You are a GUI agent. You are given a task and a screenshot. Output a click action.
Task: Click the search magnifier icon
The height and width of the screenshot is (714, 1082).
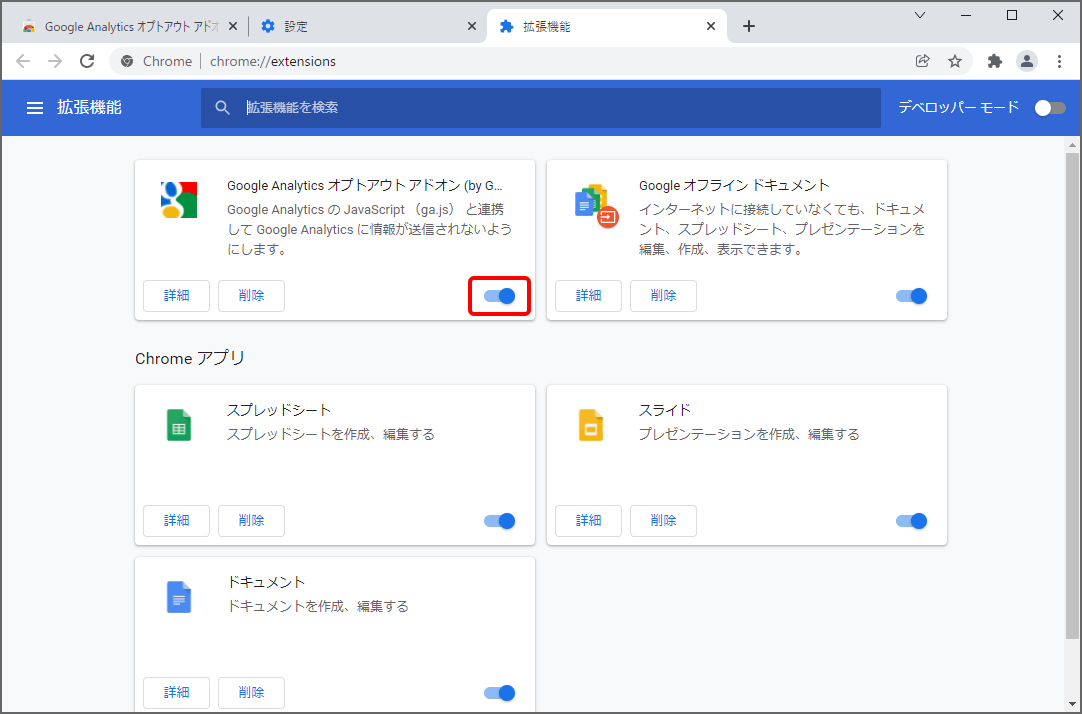(x=222, y=108)
